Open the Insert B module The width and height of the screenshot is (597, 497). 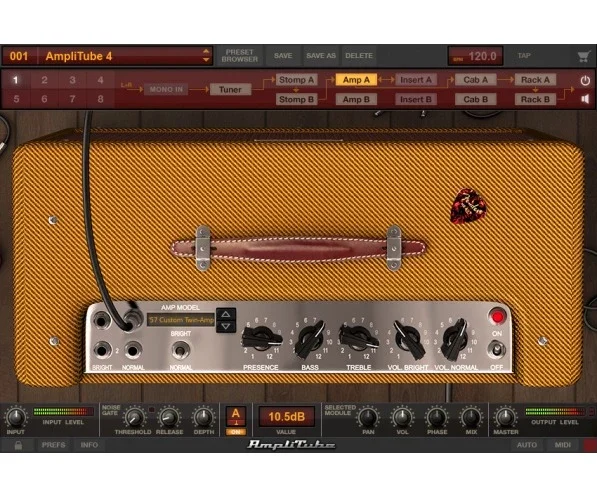416,99
